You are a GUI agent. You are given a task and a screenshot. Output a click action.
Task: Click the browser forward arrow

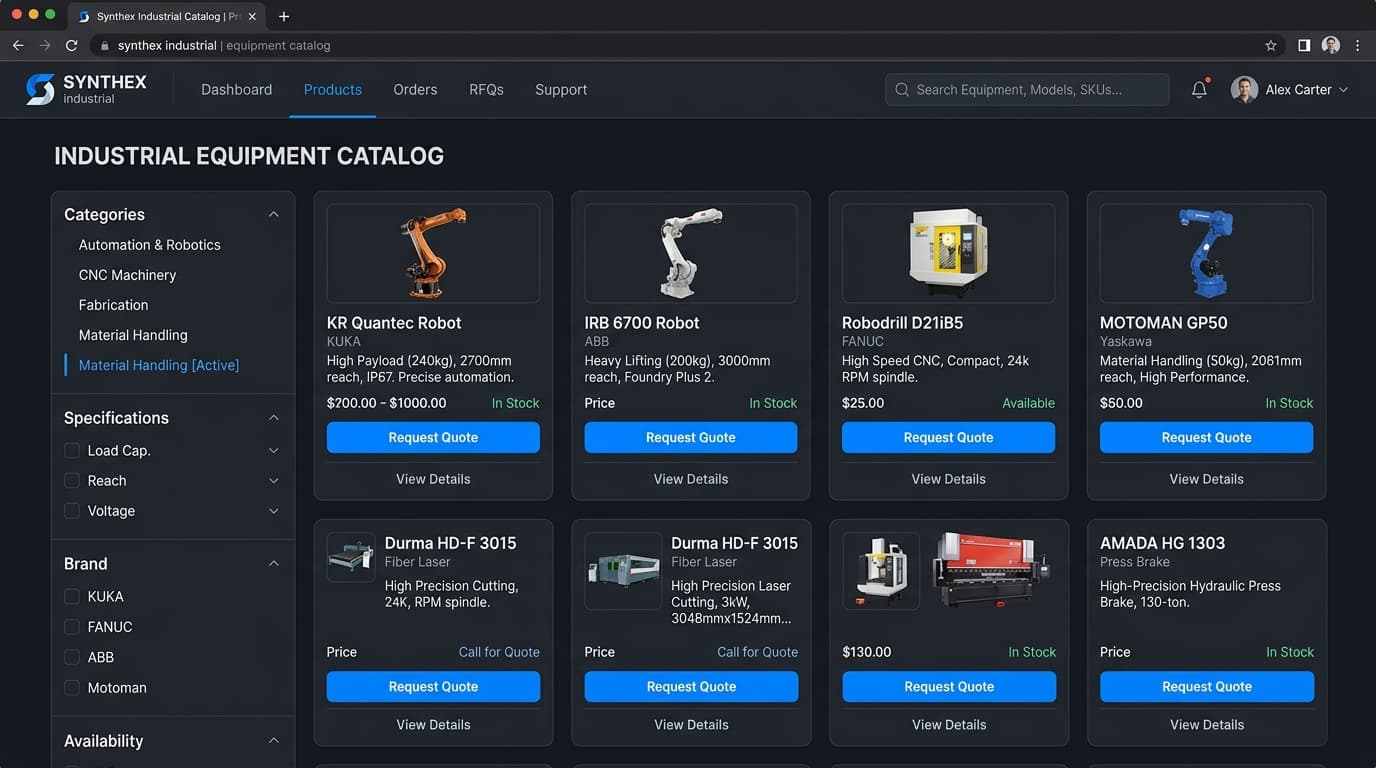[45, 45]
